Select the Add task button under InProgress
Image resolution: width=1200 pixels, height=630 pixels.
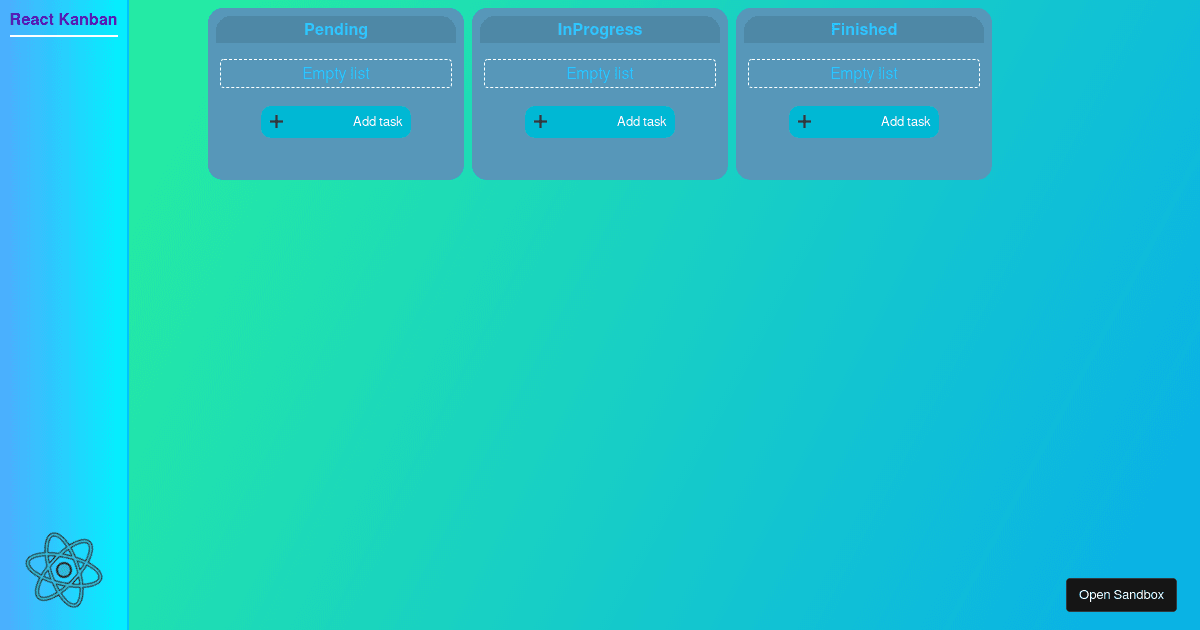click(x=600, y=121)
